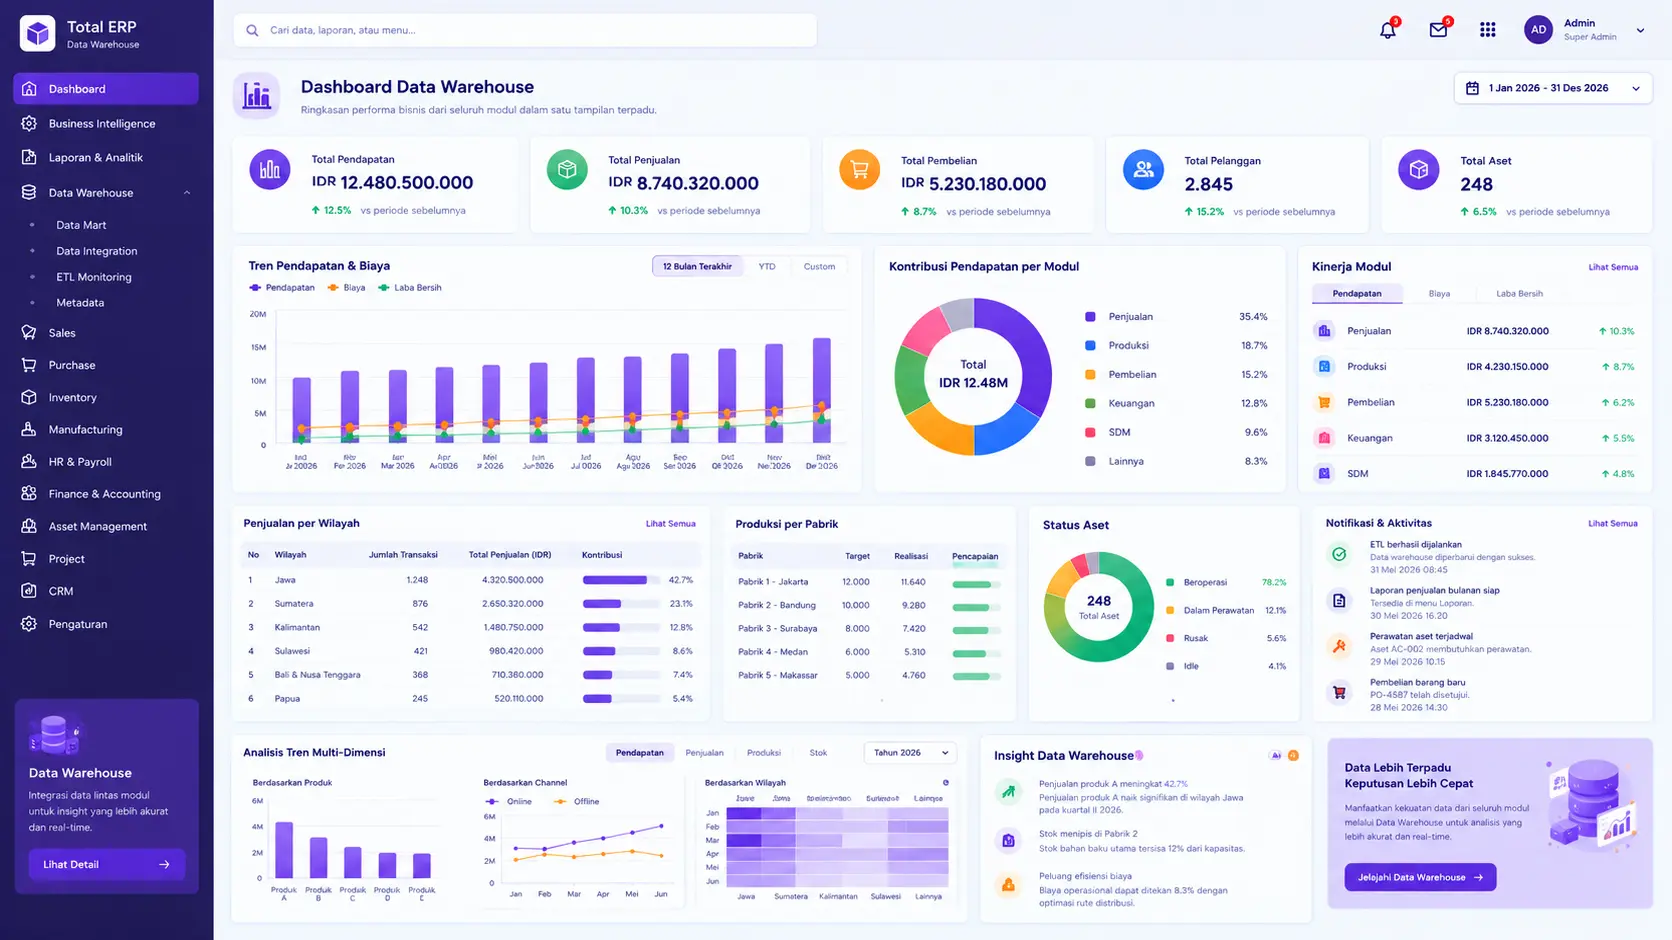Click the Manufacturing sidebar icon
Image resolution: width=1672 pixels, height=940 pixels.
(29, 429)
